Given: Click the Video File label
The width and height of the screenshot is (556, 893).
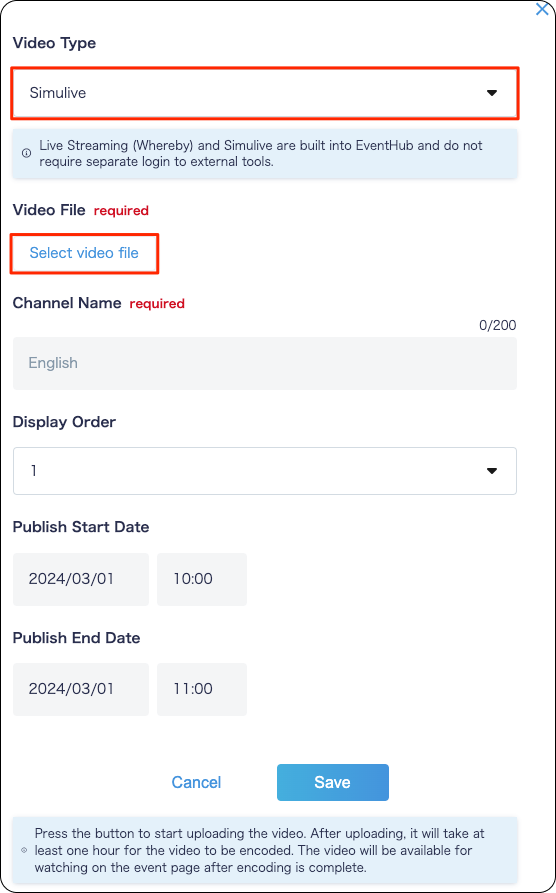Looking at the screenshot, I should [x=49, y=210].
